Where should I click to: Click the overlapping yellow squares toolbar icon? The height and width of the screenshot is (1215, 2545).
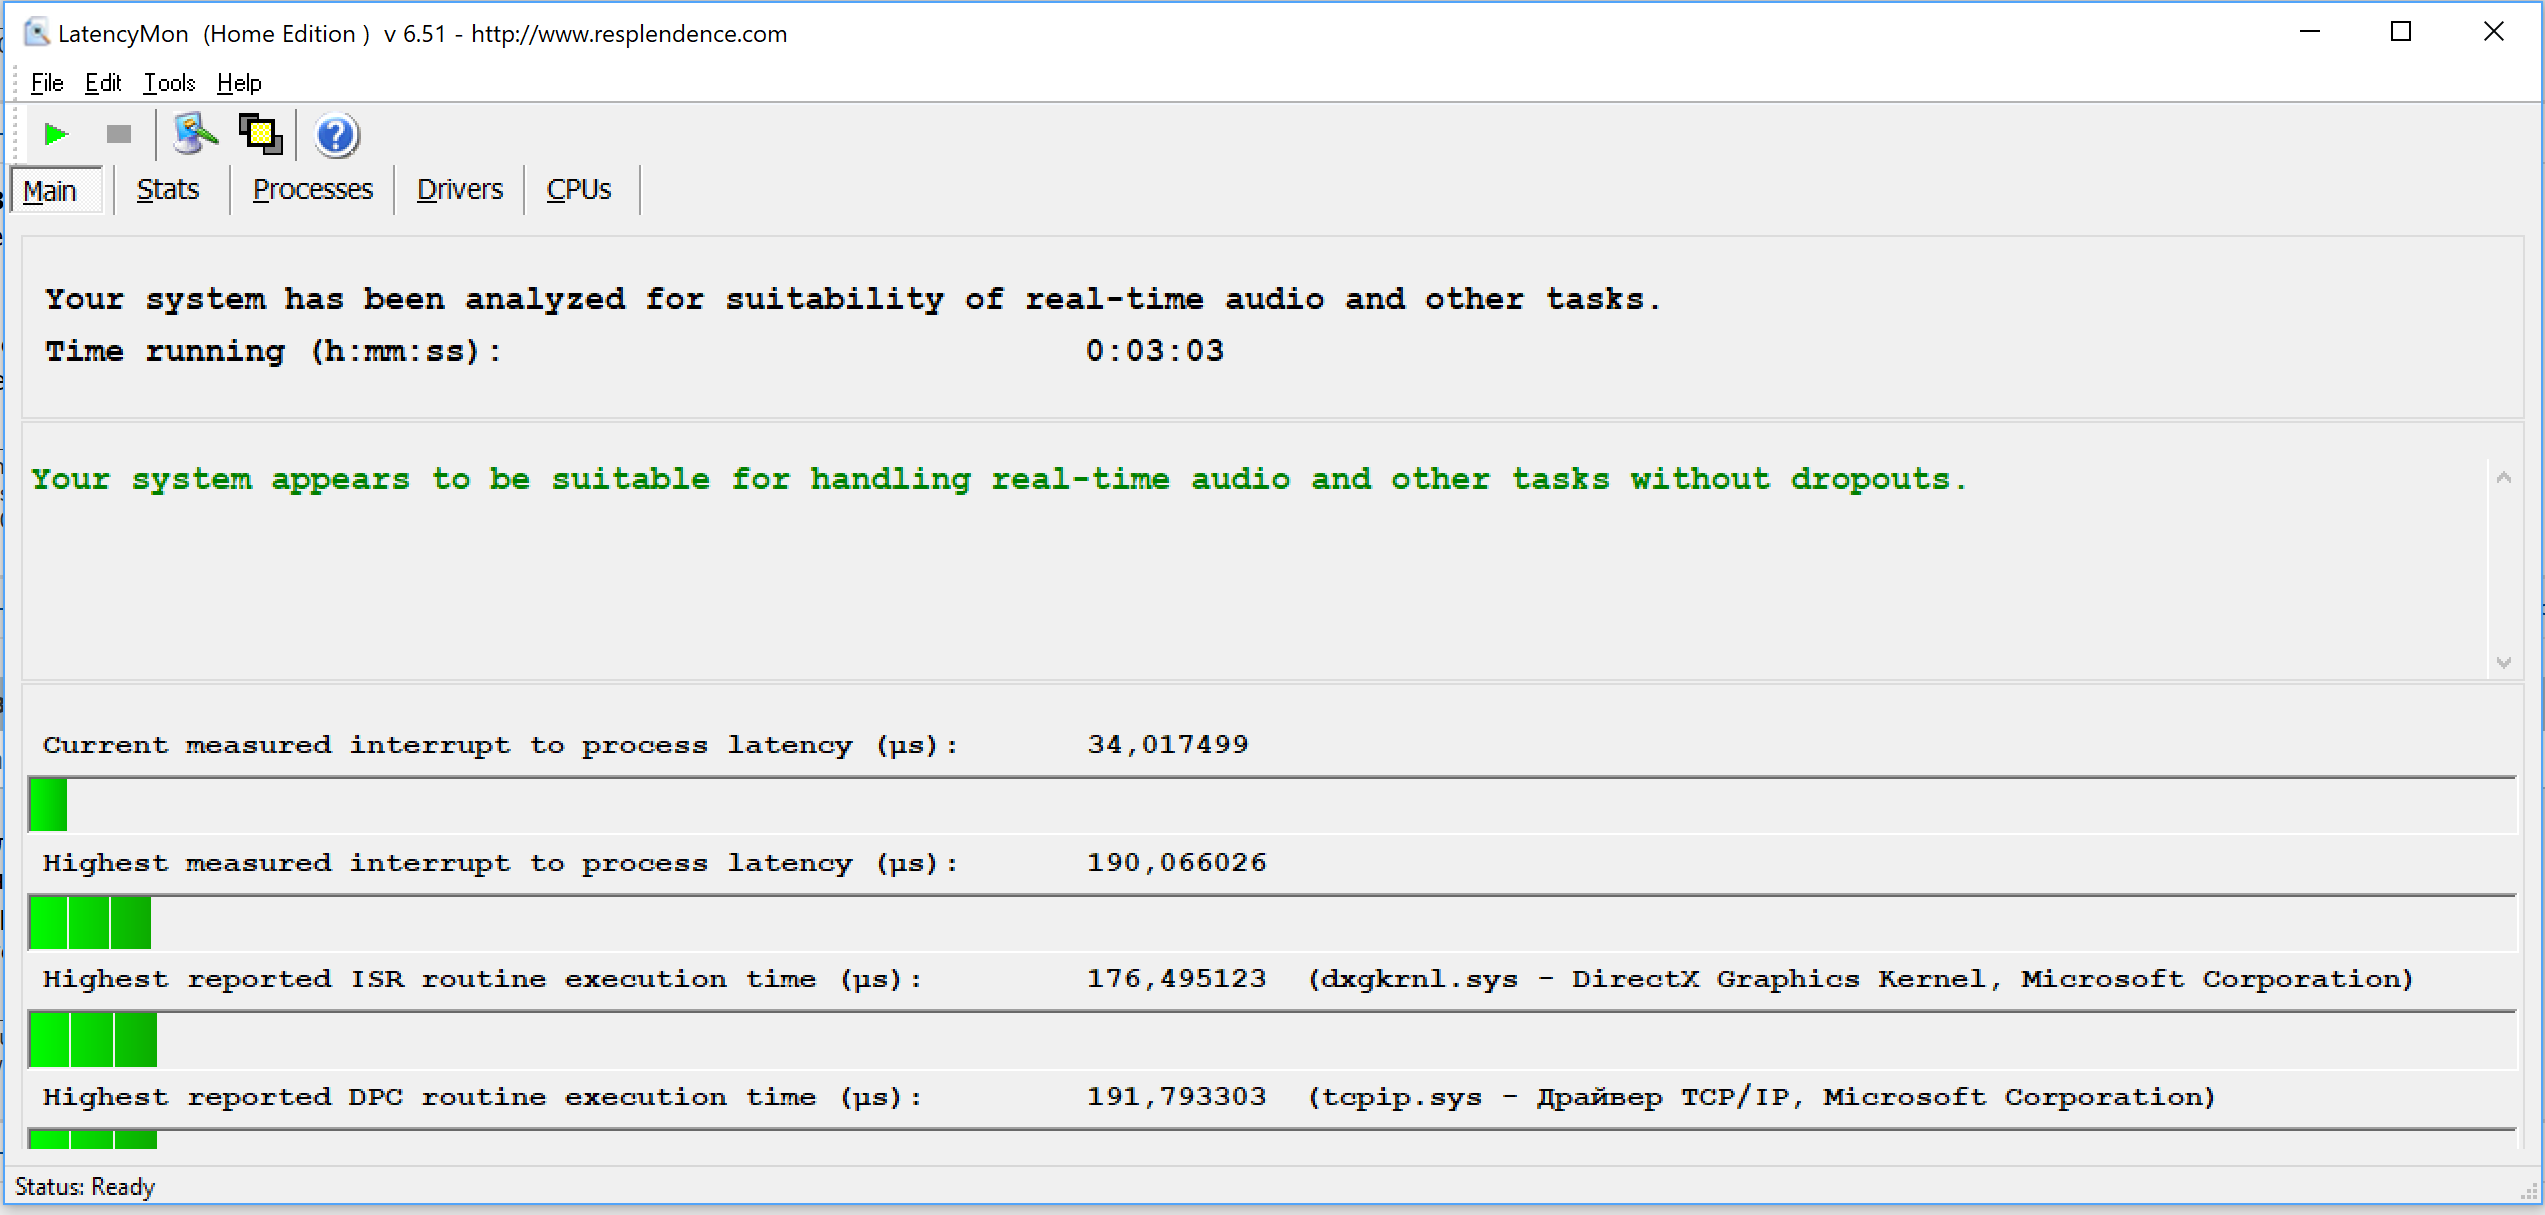click(x=261, y=134)
